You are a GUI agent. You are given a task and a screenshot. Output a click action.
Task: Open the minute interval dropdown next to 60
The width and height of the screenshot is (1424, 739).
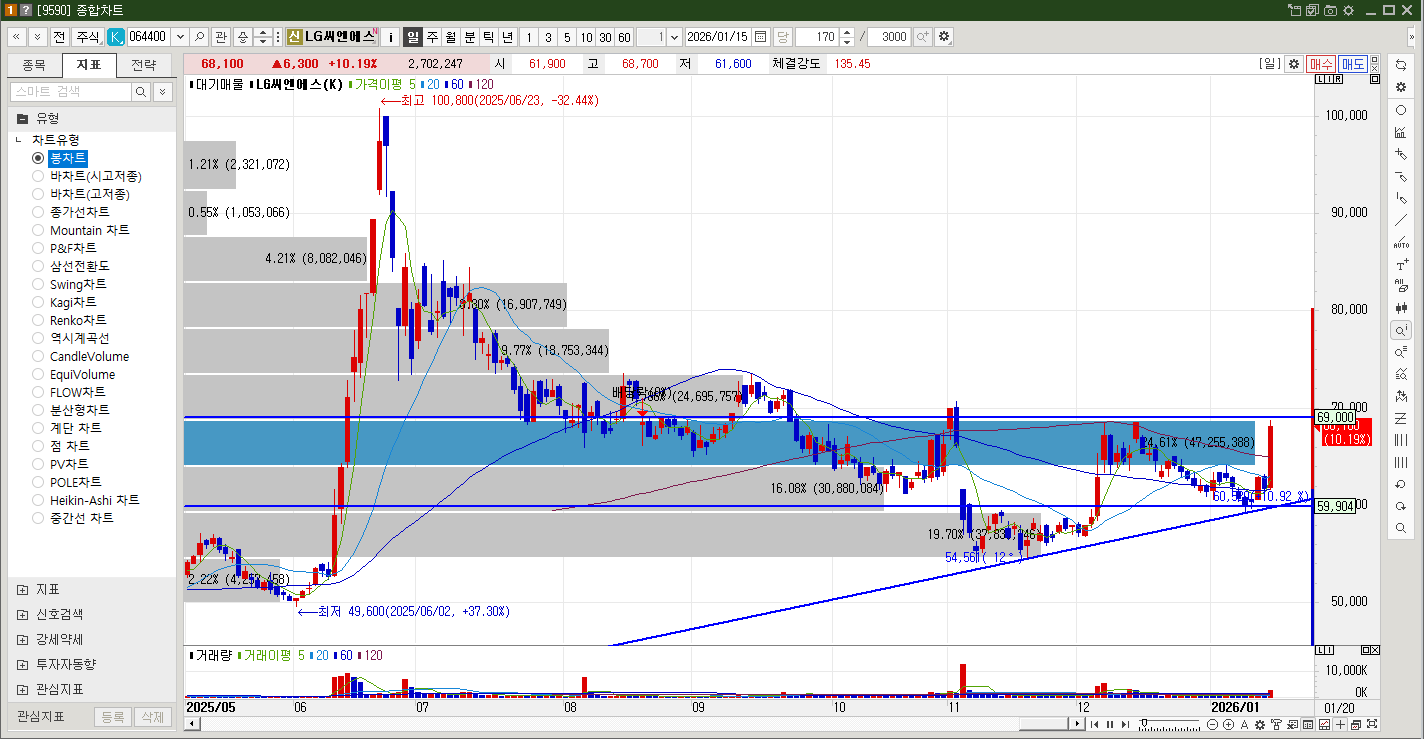(x=675, y=37)
